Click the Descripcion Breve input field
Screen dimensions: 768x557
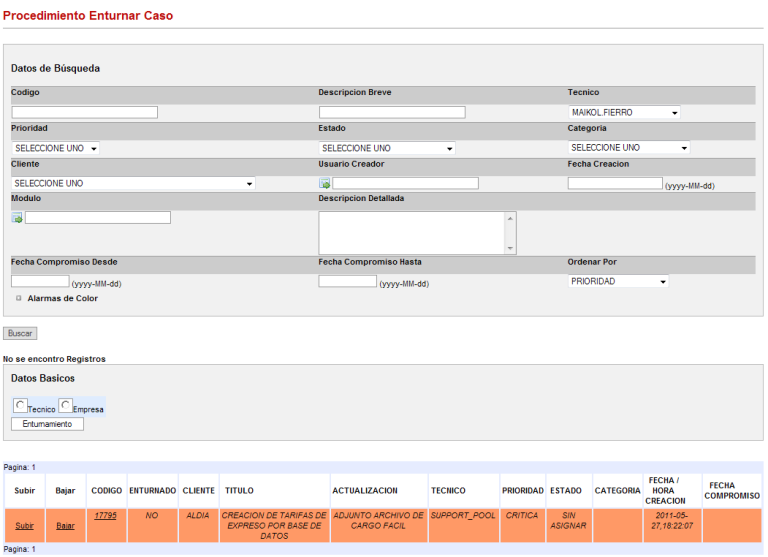(x=392, y=113)
